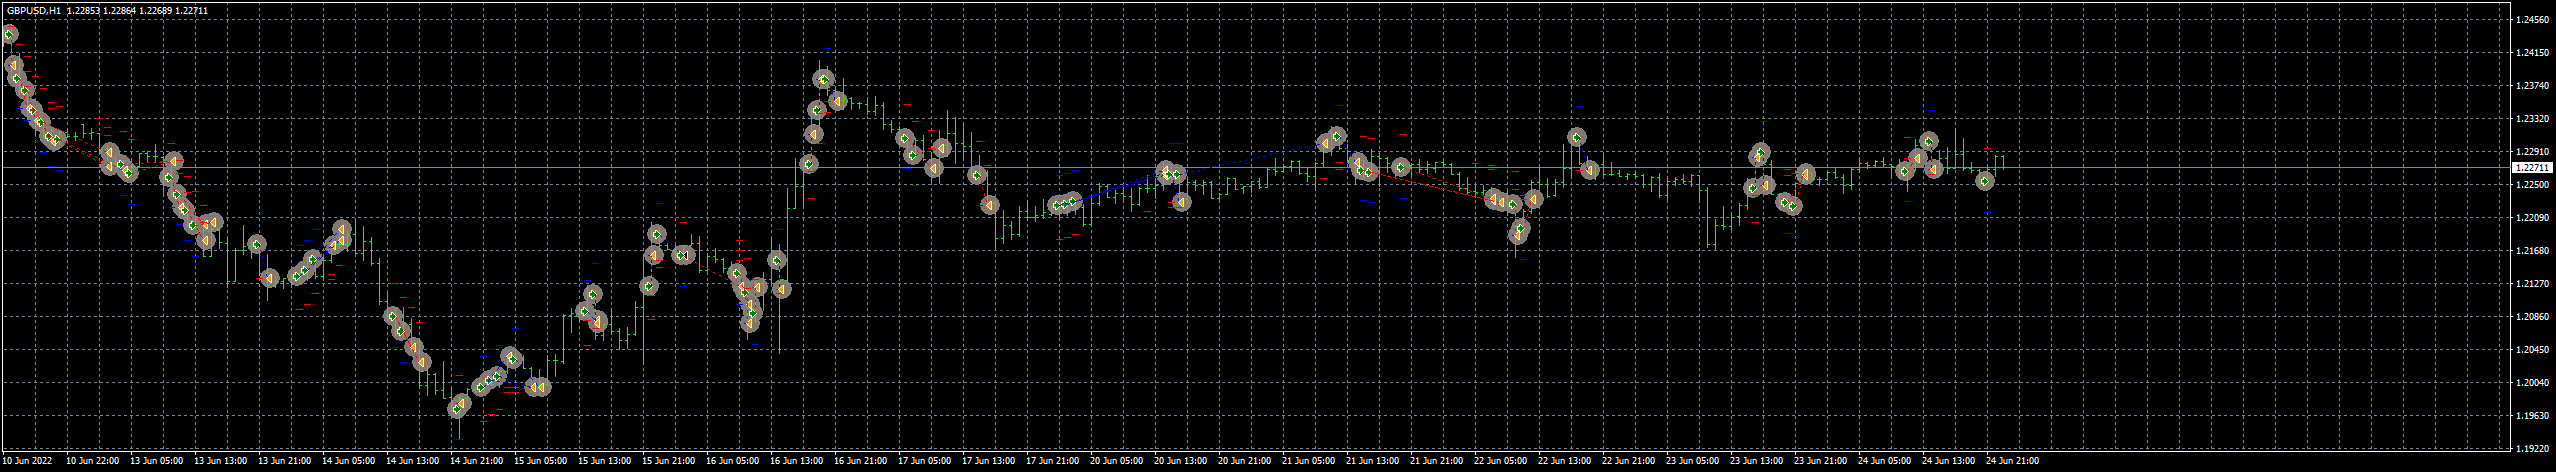Click the 16 Jun 05:00 time label
This screenshot has width=2556, height=472.
pyautogui.click(x=732, y=462)
